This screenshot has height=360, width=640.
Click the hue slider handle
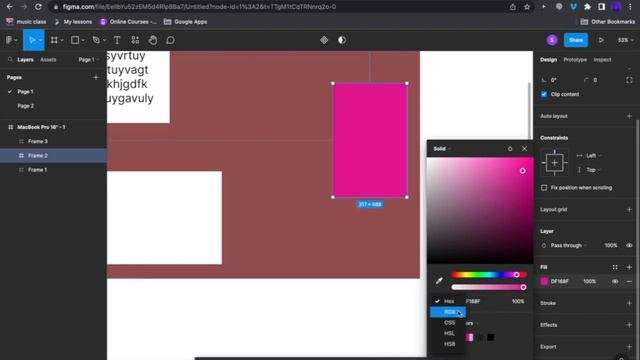[x=516, y=275]
